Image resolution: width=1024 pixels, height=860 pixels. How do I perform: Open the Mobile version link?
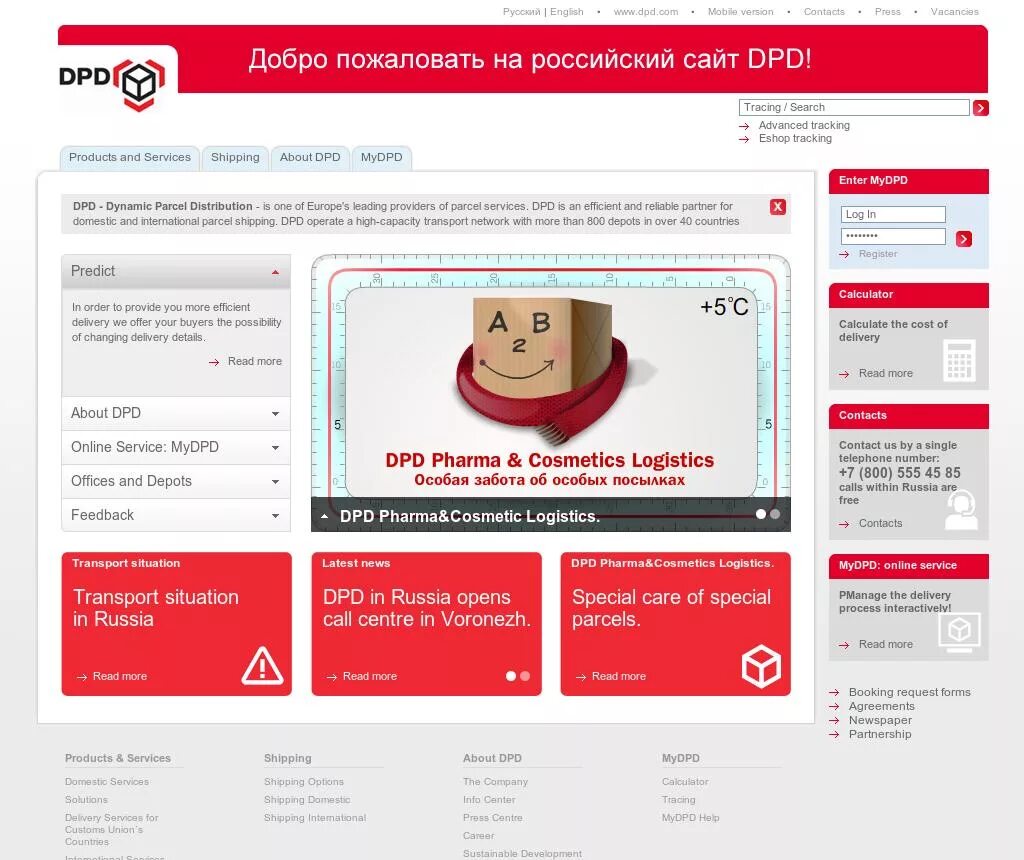(x=741, y=12)
